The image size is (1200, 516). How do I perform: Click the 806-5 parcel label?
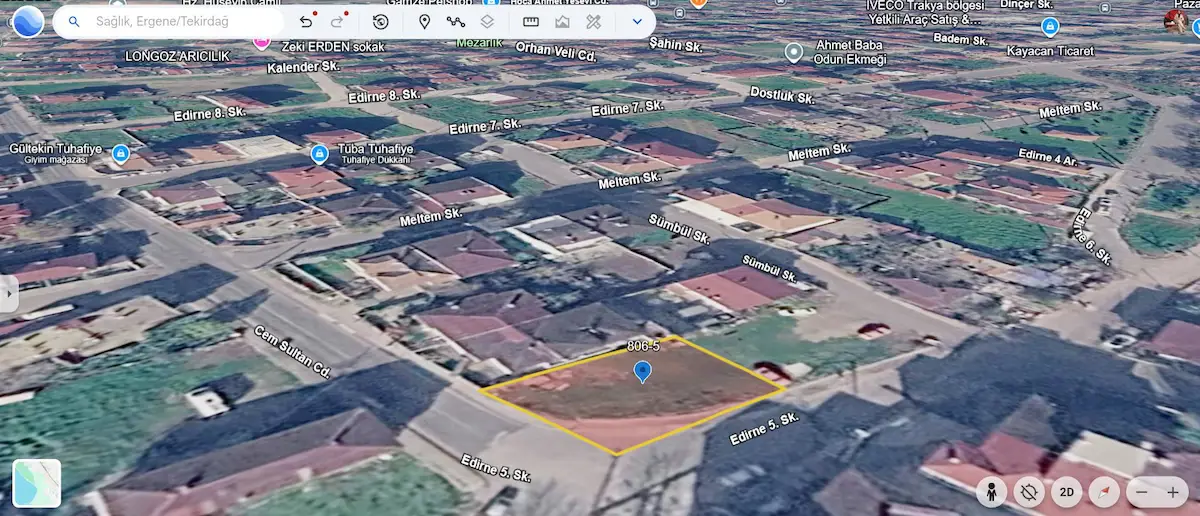tap(643, 346)
